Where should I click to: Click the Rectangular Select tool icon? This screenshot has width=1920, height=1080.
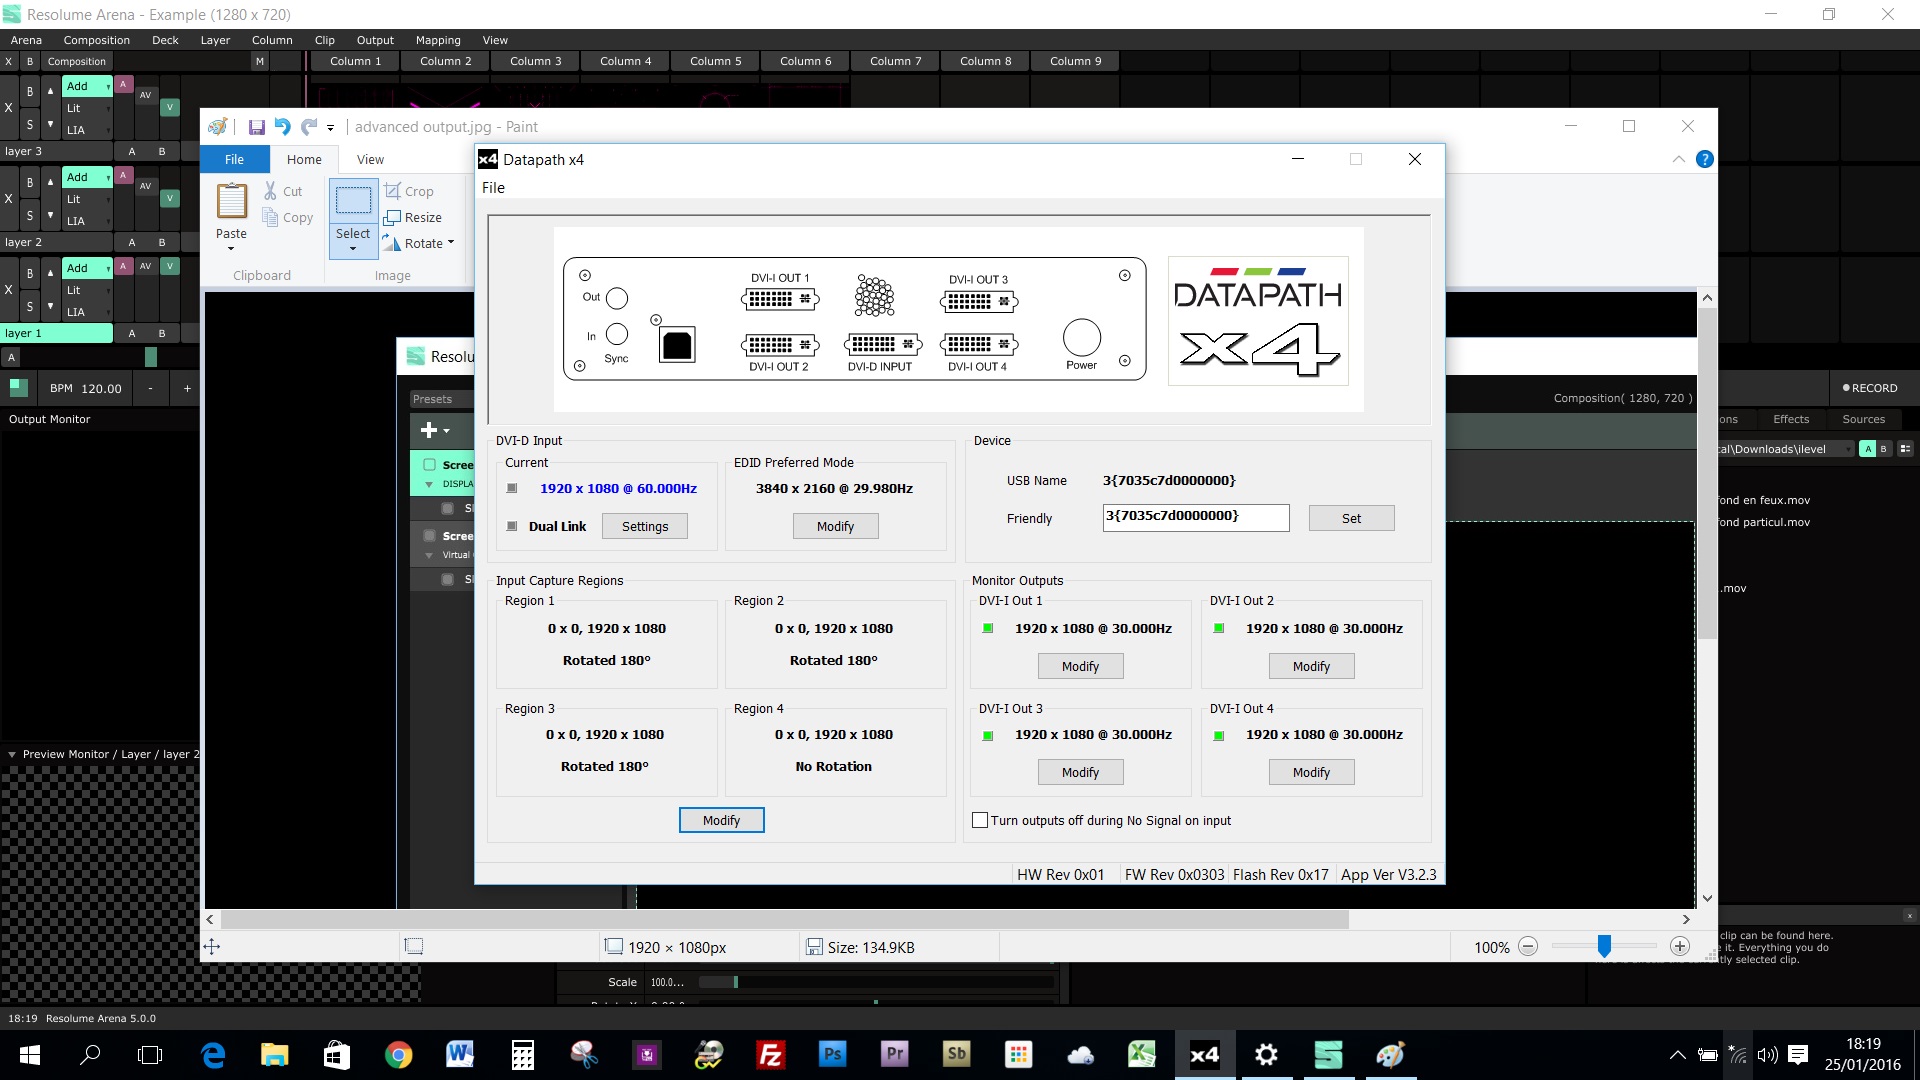[353, 201]
